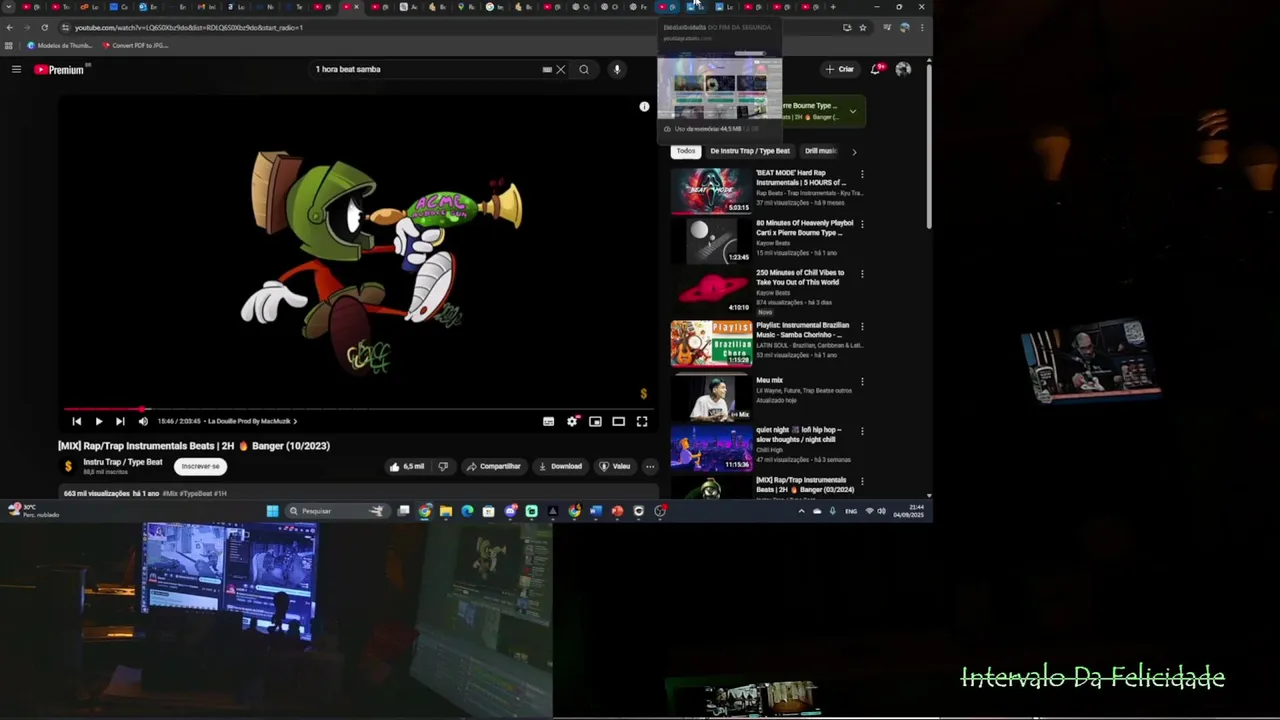Viewport: 1280px width, 720px height.
Task: Click the browser address bar URL
Action: point(189,27)
